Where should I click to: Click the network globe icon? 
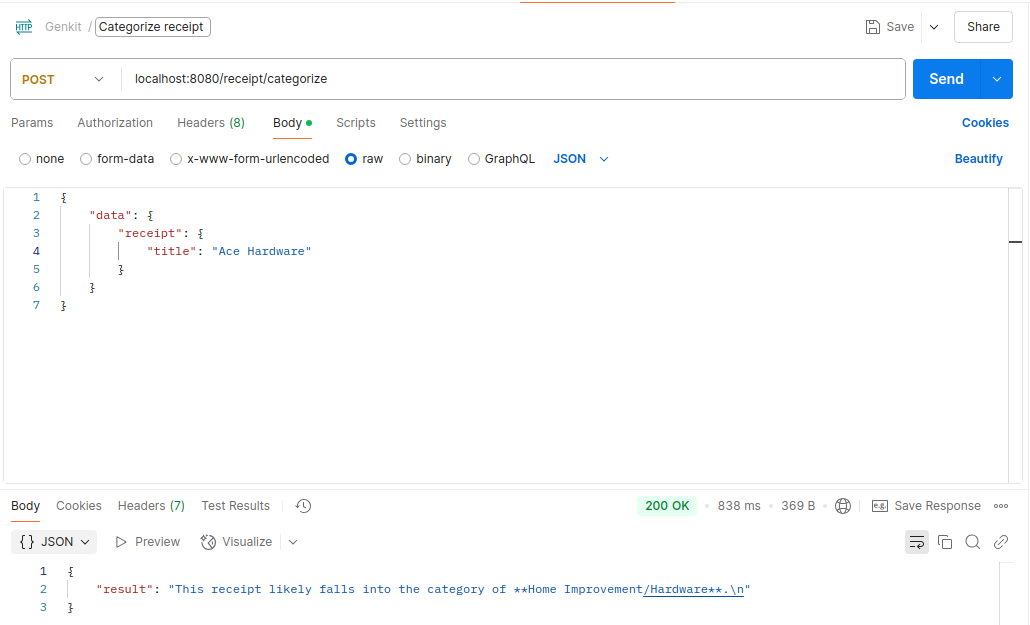[843, 506]
